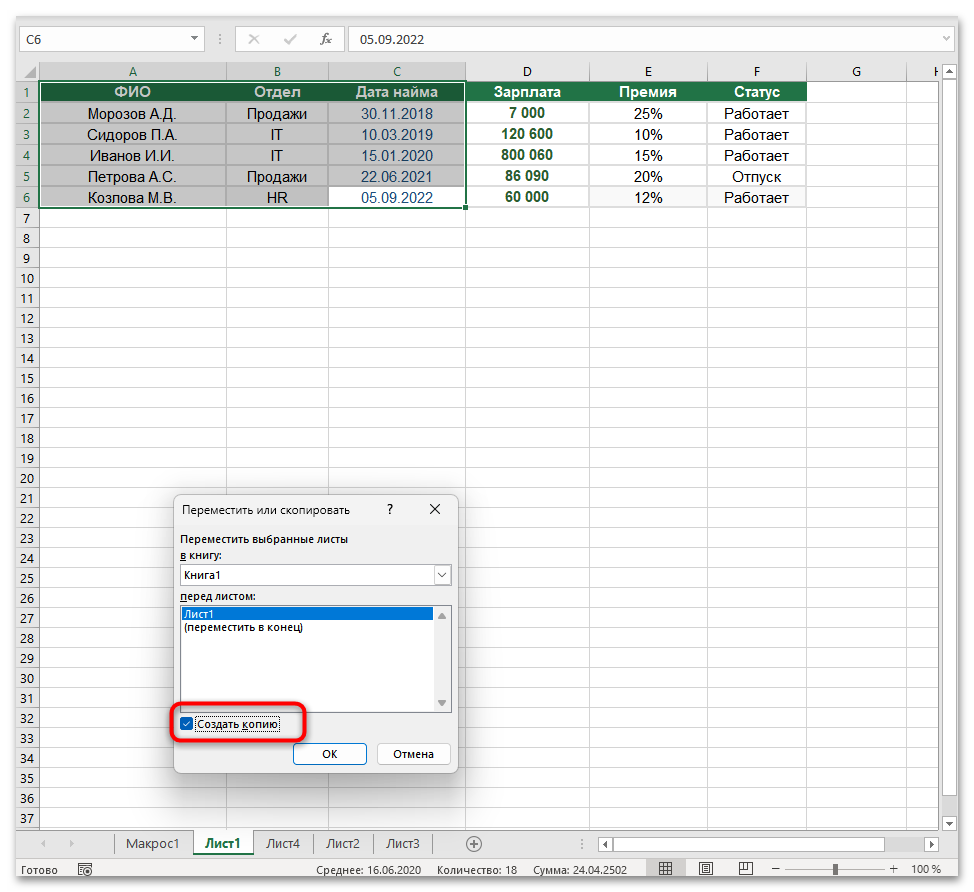The image size is (974, 892).
Task: Uncheck the Создать копию checkbox
Action: (x=186, y=723)
